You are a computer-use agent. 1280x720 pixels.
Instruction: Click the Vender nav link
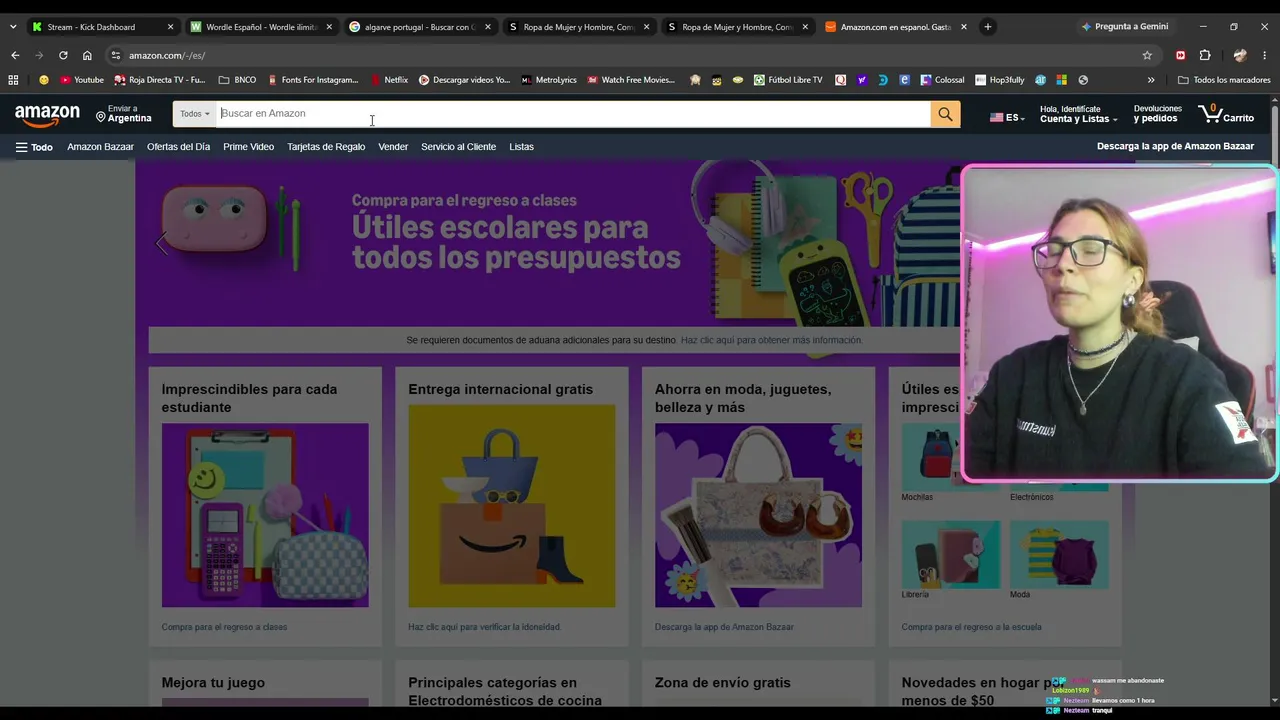(393, 147)
